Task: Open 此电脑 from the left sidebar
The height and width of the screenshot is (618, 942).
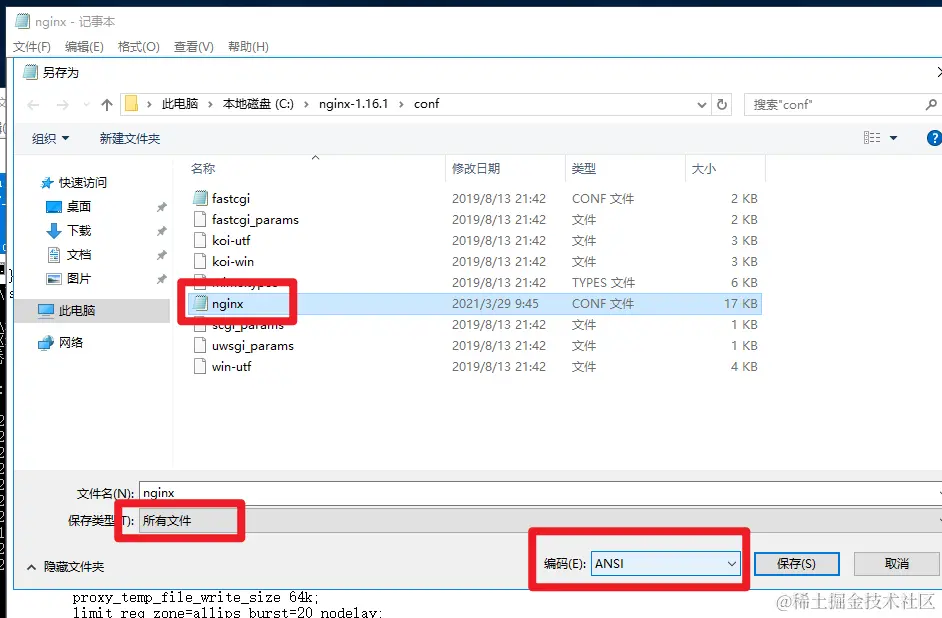Action: click(x=75, y=310)
